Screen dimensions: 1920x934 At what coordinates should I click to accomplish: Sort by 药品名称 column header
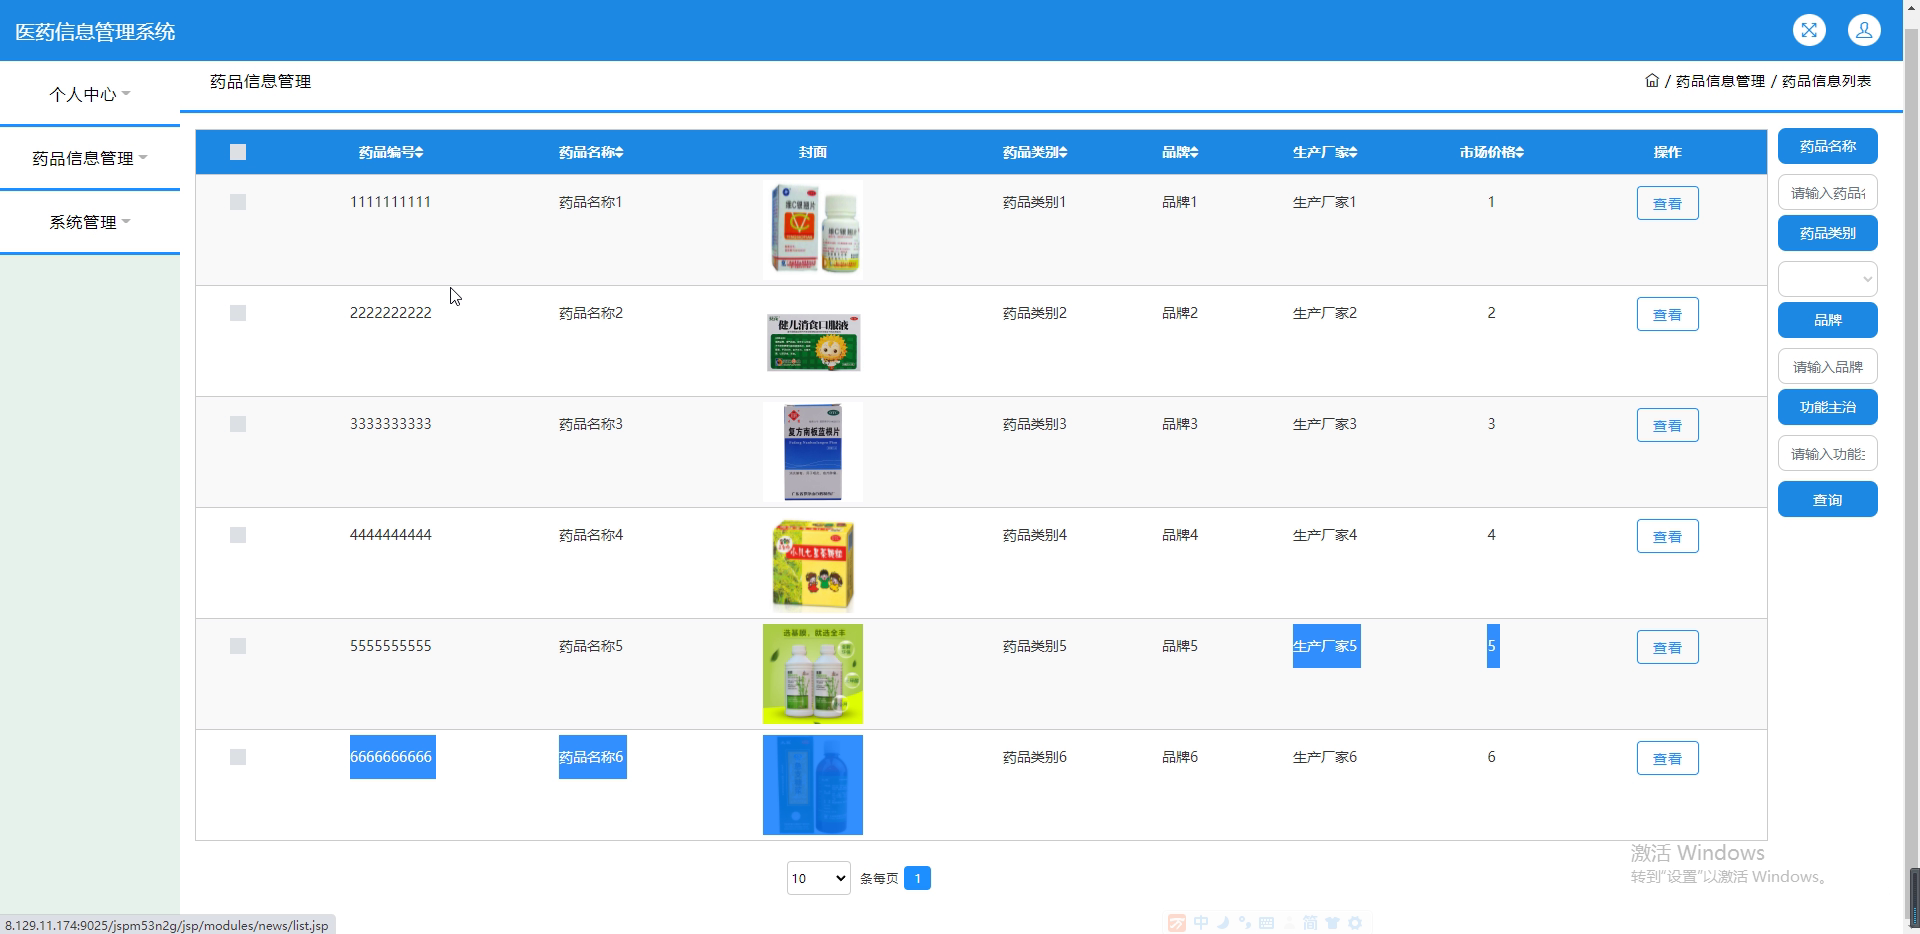point(591,152)
